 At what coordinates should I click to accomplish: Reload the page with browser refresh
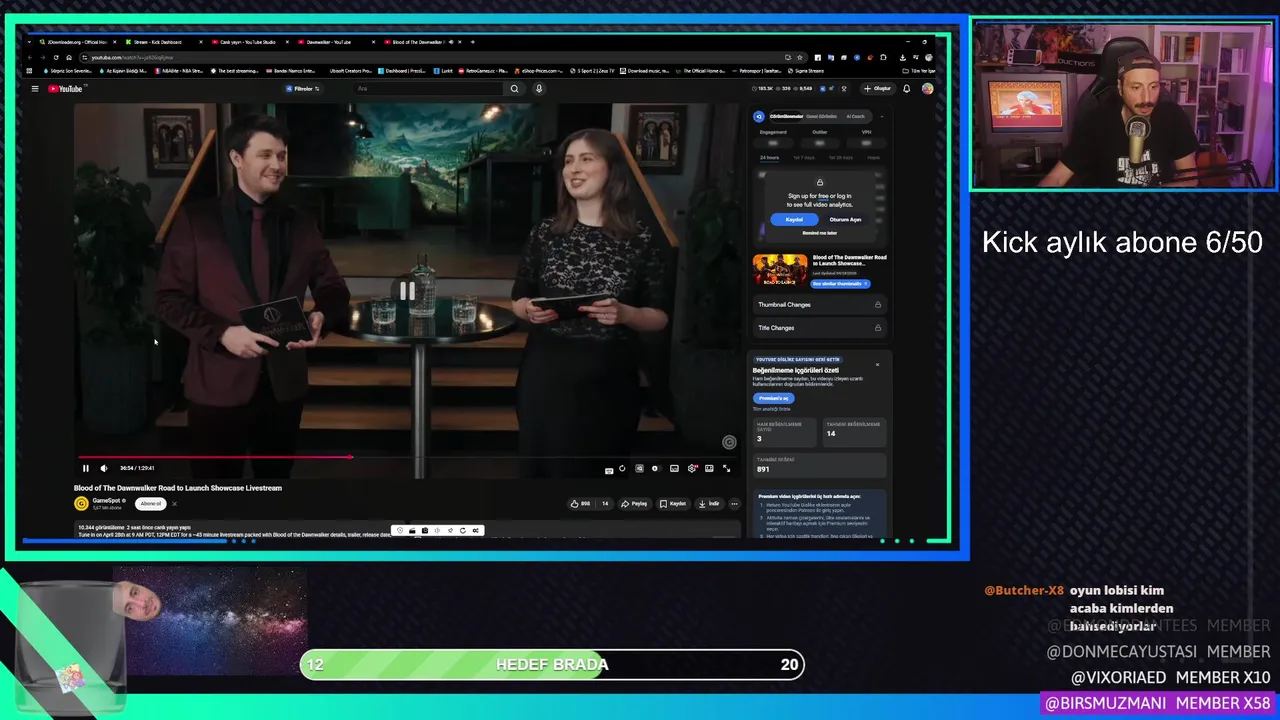pos(56,57)
